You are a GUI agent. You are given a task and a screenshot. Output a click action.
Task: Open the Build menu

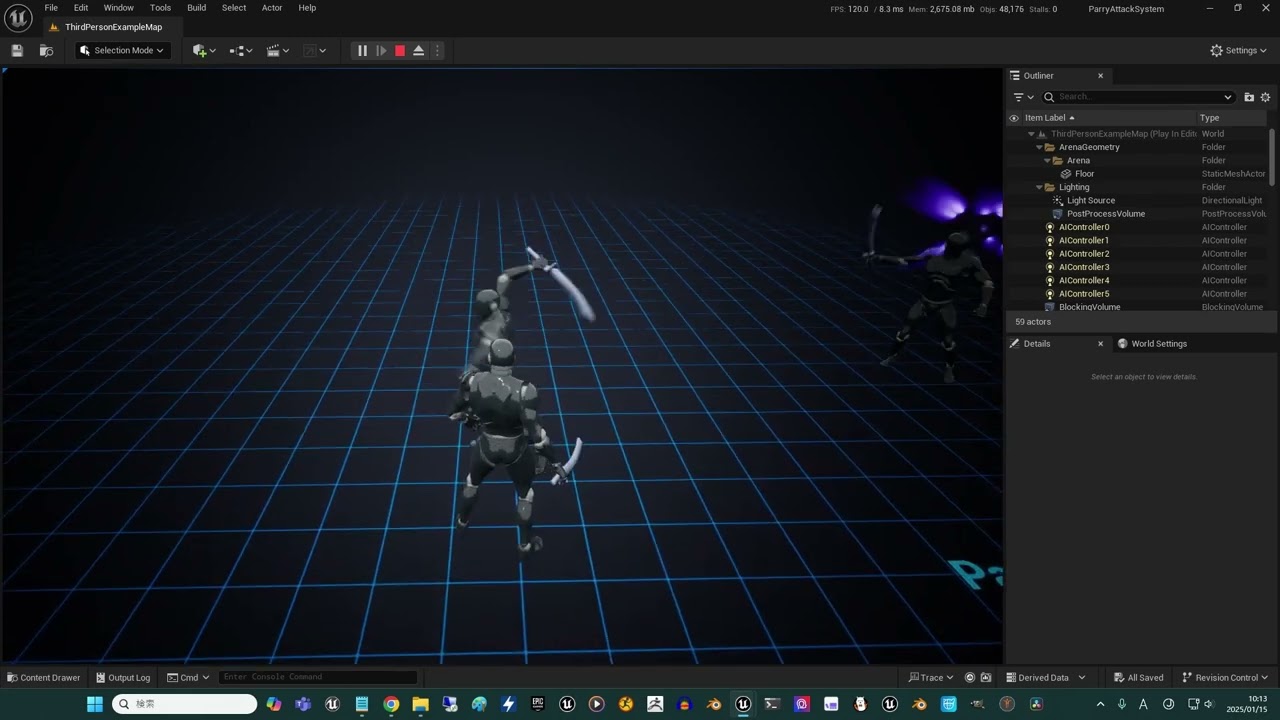[197, 8]
